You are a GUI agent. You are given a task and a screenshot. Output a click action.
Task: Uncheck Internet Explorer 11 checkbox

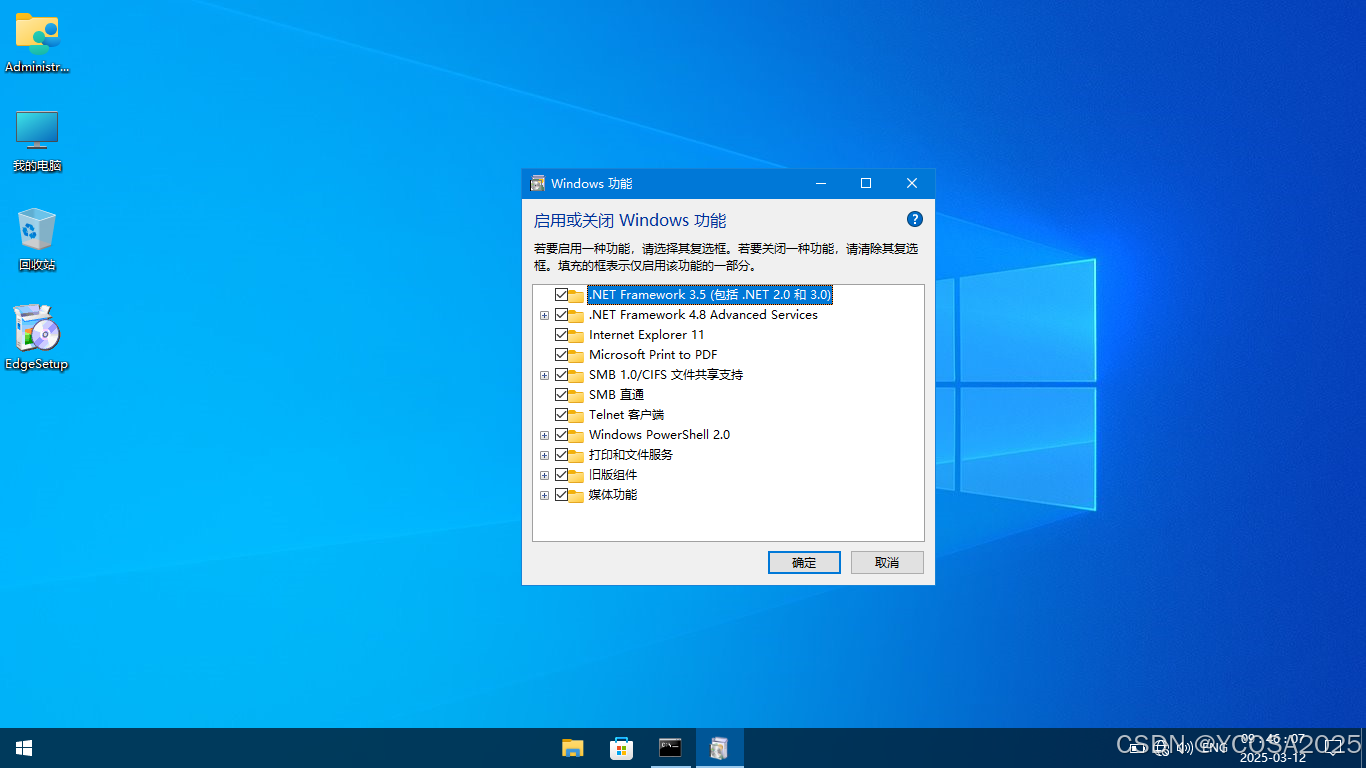(x=561, y=335)
